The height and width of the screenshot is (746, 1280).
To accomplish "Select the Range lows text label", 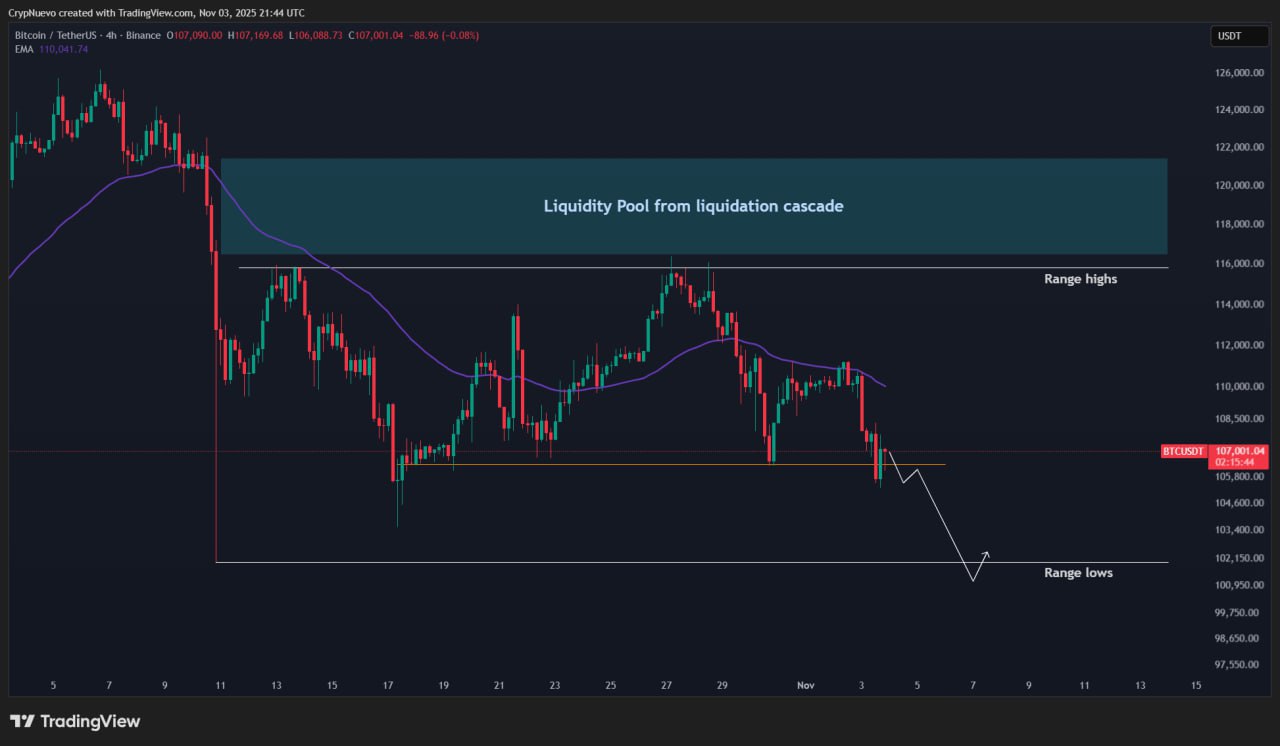I will tap(1078, 573).
